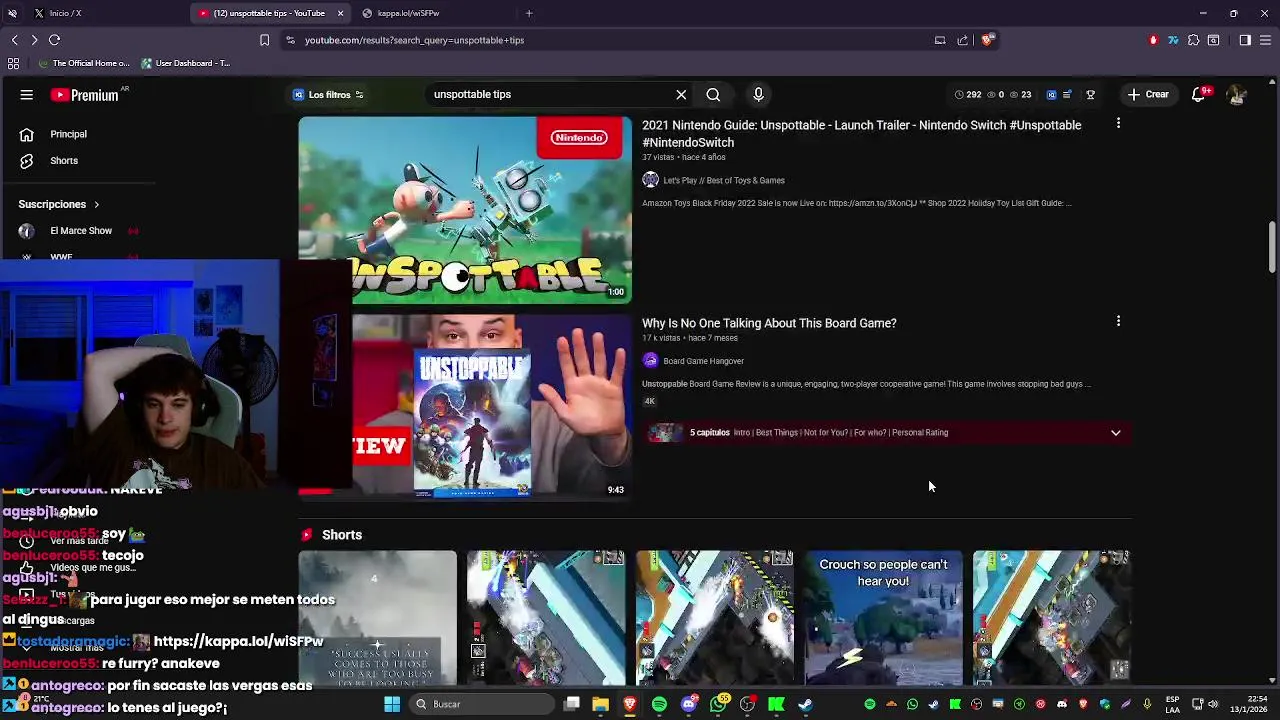This screenshot has height=720, width=1280.
Task: Open User Dashboard bookmark
Action: pyautogui.click(x=186, y=63)
